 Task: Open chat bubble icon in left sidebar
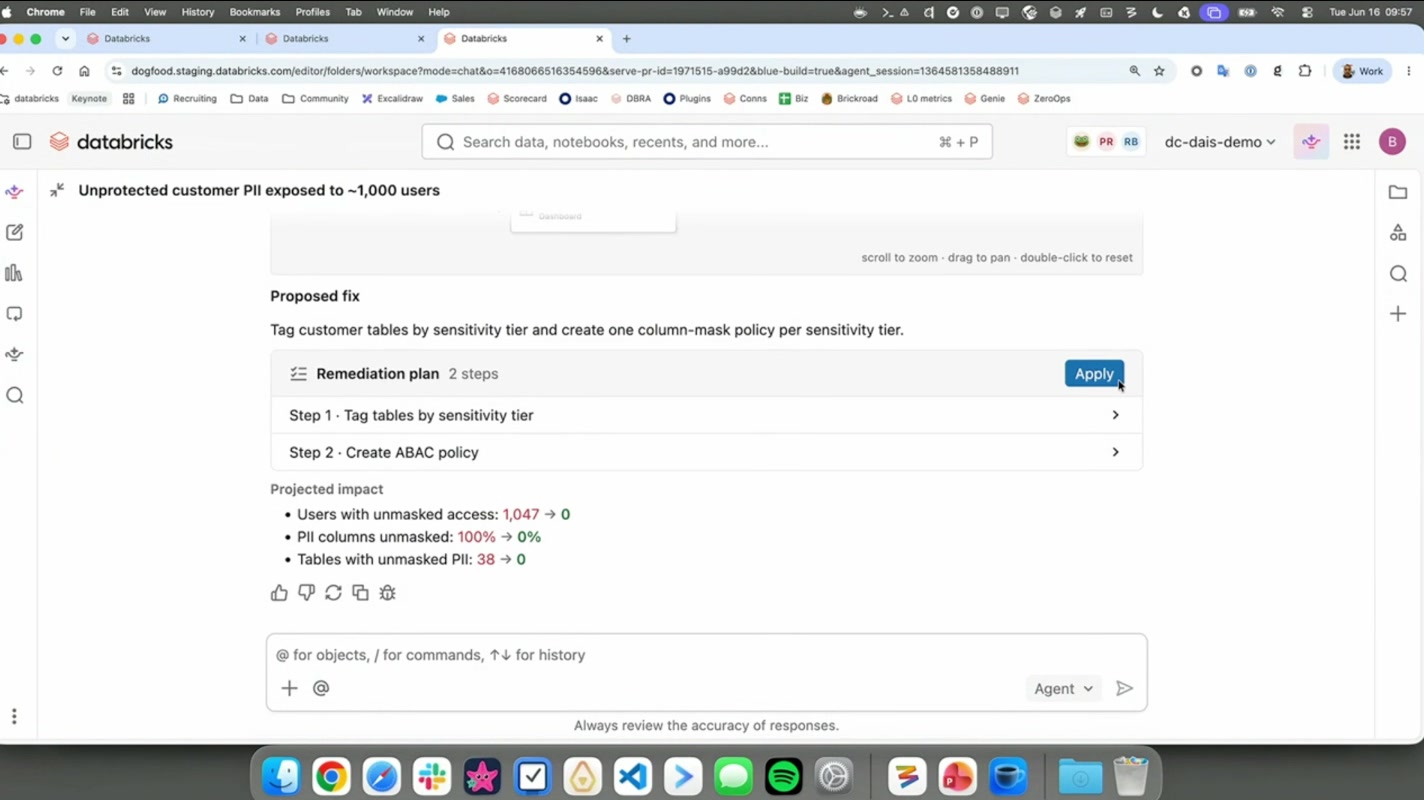coord(15,314)
